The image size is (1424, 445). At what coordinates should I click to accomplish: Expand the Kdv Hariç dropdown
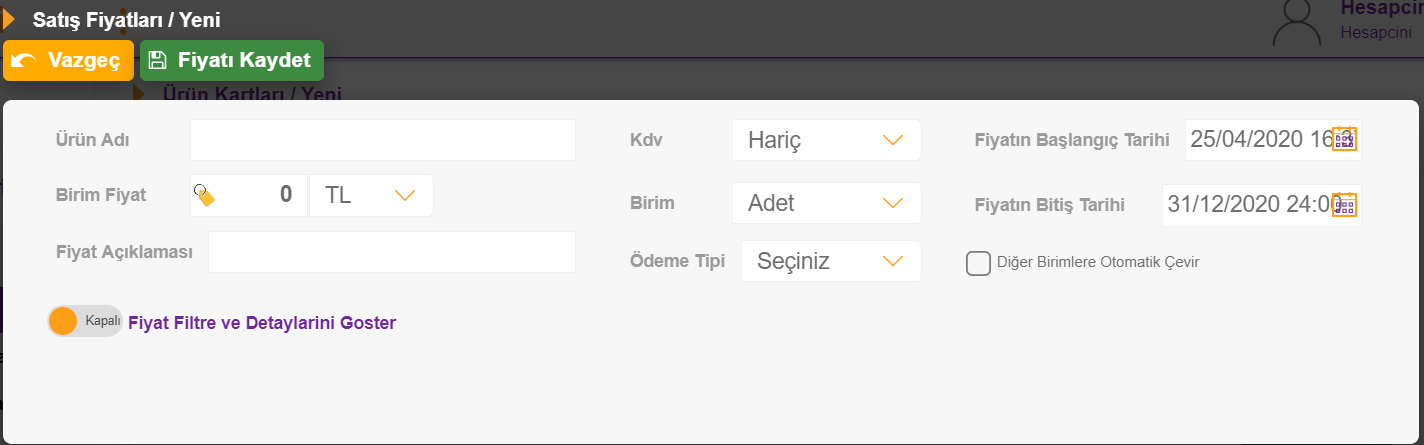(x=826, y=140)
